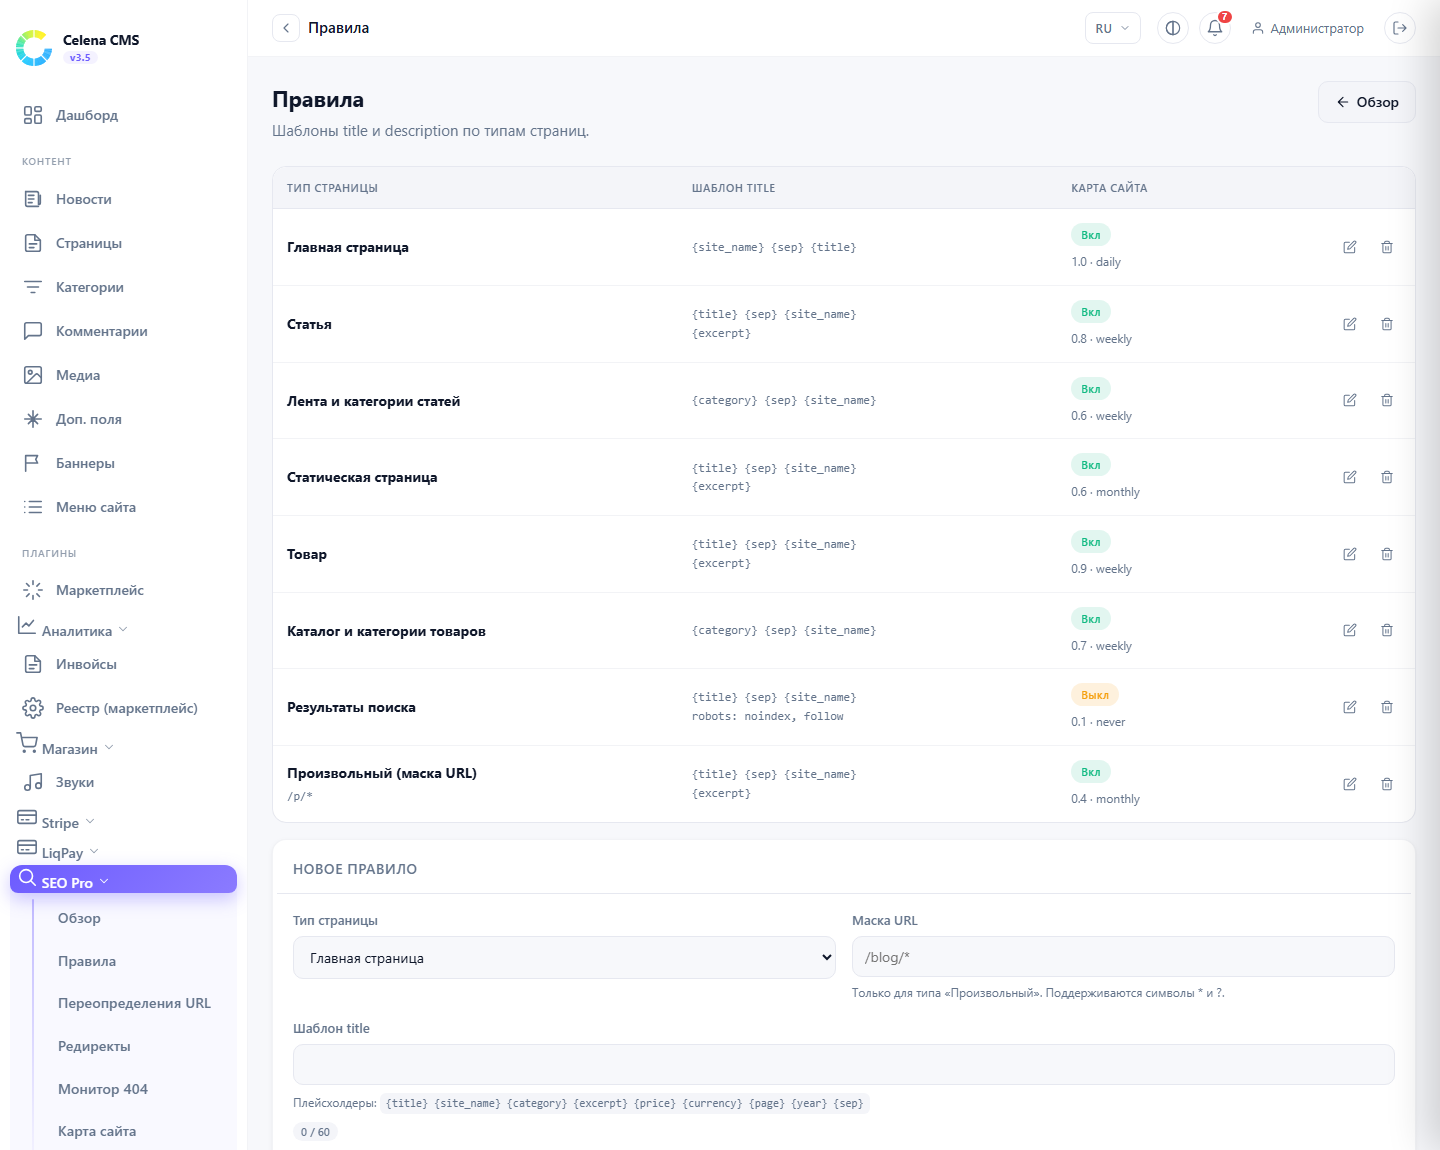Delete the Главная страница rule
This screenshot has width=1440, height=1150.
point(1387,247)
